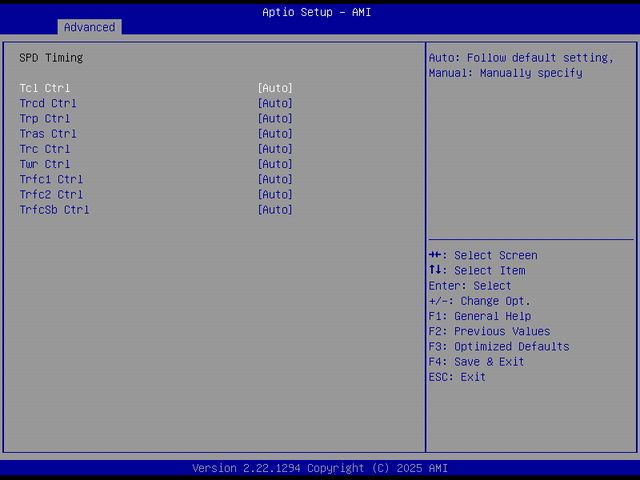Viewport: 640px width, 480px height.
Task: Click the 'Manual: Manually specify' help line
Action: pyautogui.click(x=506, y=73)
